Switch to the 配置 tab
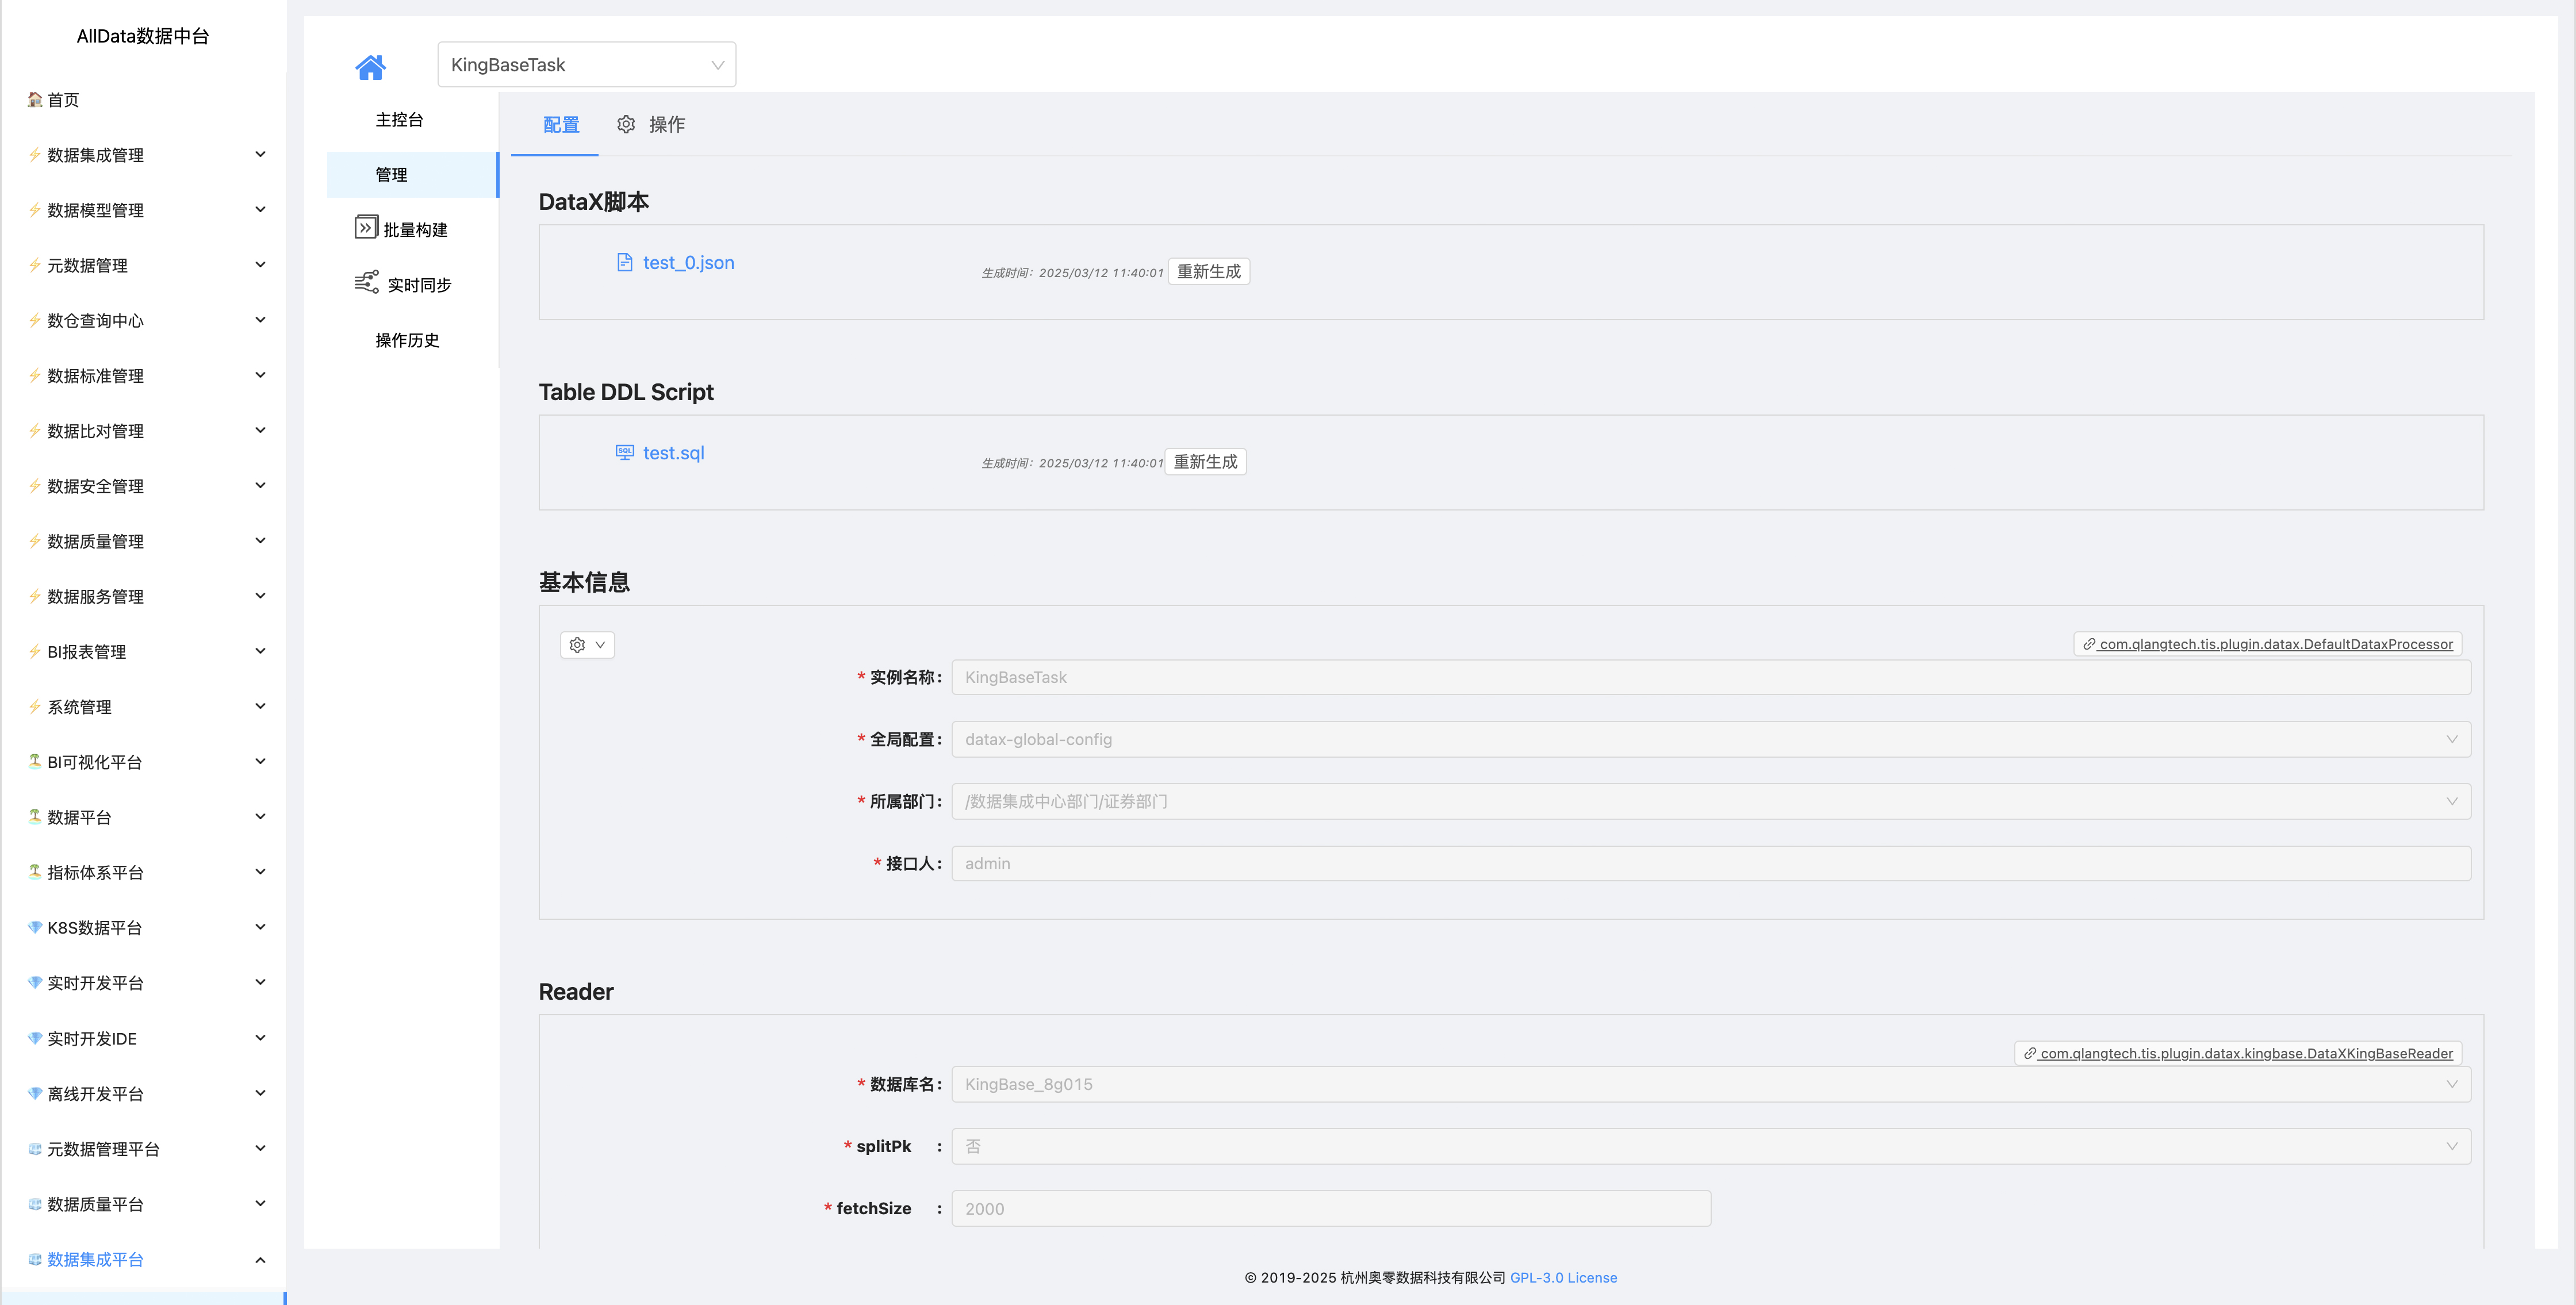2576x1305 pixels. [x=561, y=125]
